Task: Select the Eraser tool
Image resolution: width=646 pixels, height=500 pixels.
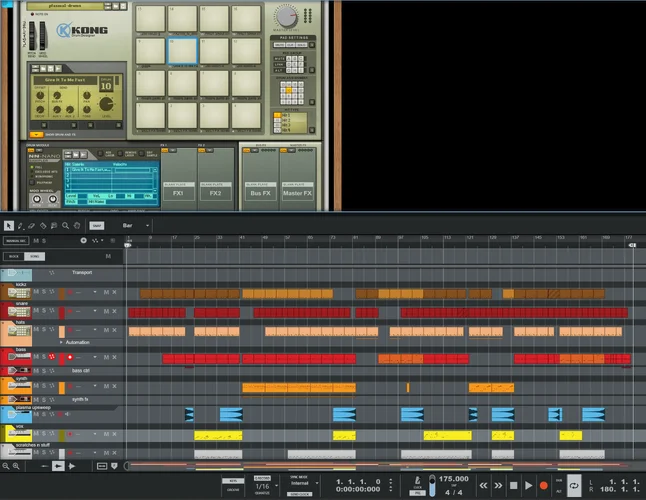Action: point(31,226)
